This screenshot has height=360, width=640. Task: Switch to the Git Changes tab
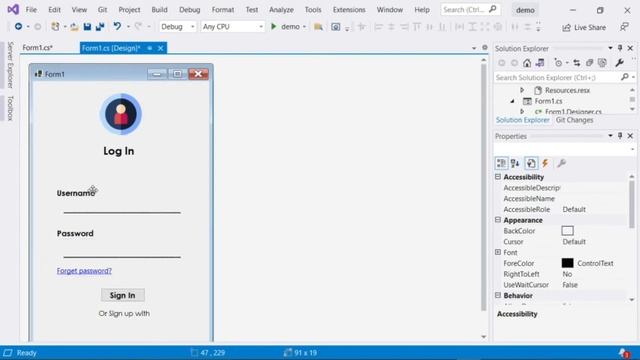pyautogui.click(x=574, y=120)
